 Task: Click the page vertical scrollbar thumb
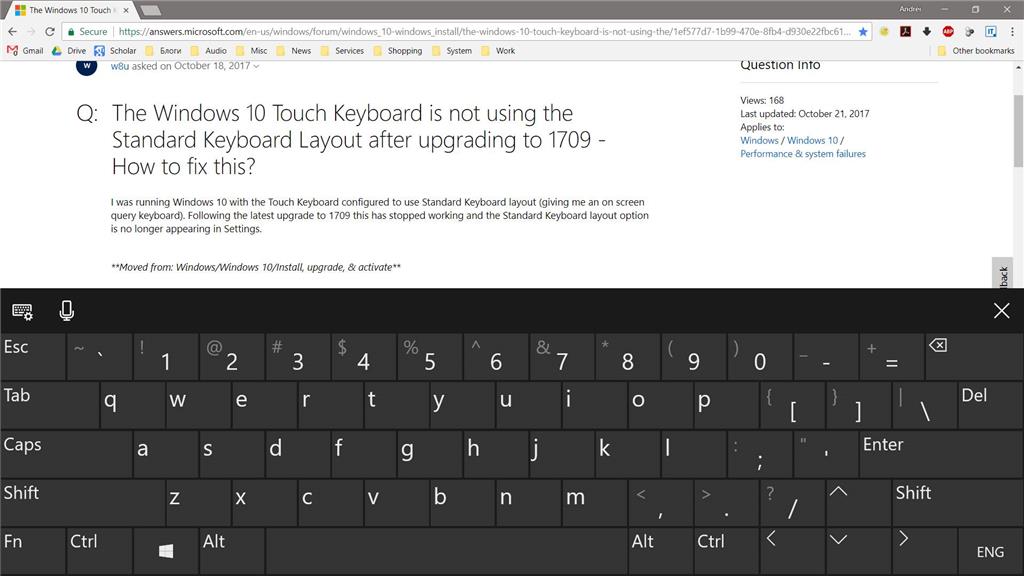coord(1017,131)
